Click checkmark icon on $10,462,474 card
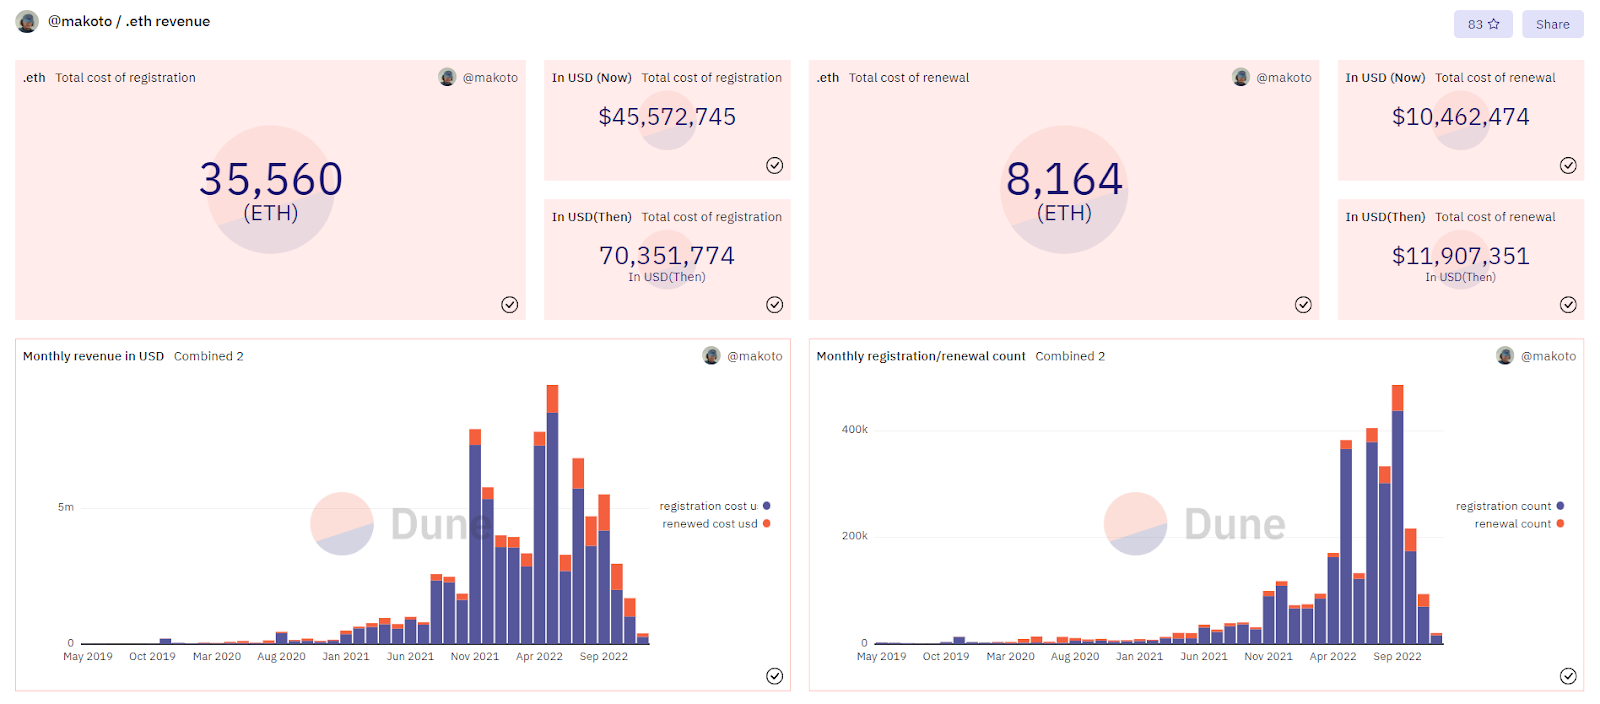Screen dimensions: 1600x704 [1568, 166]
